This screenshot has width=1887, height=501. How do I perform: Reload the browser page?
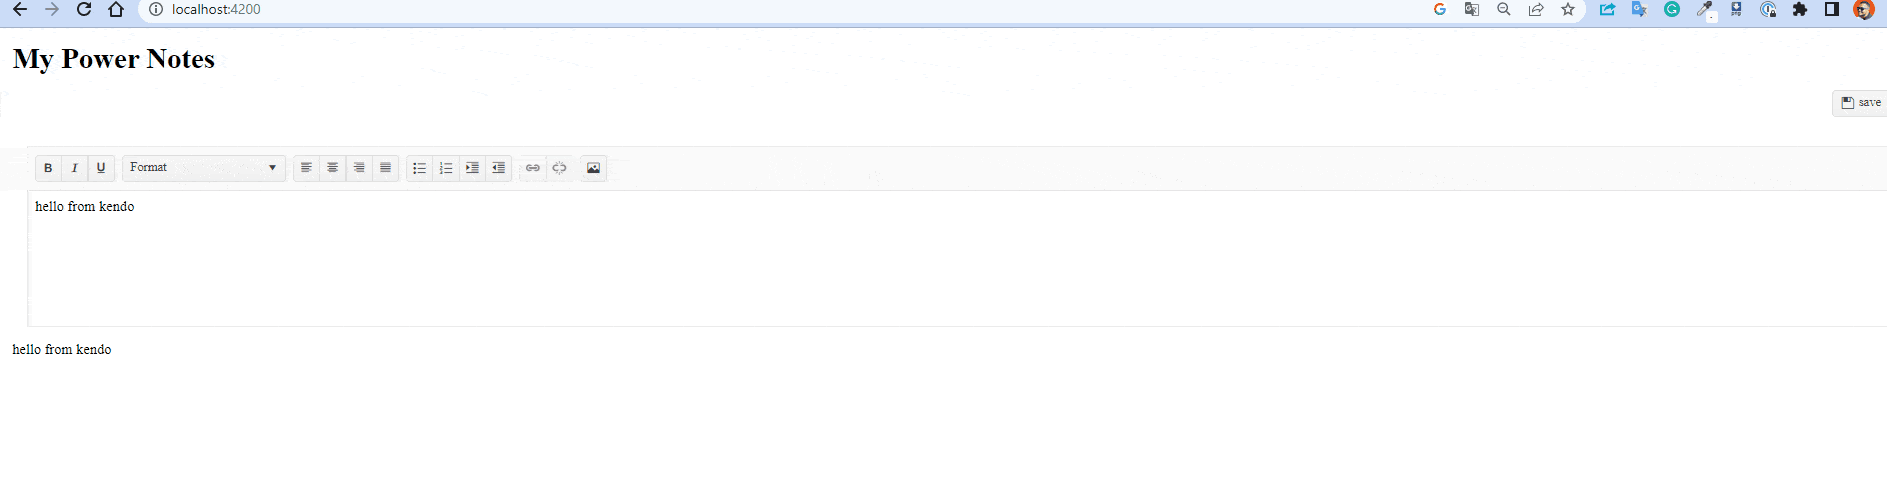pyautogui.click(x=84, y=10)
